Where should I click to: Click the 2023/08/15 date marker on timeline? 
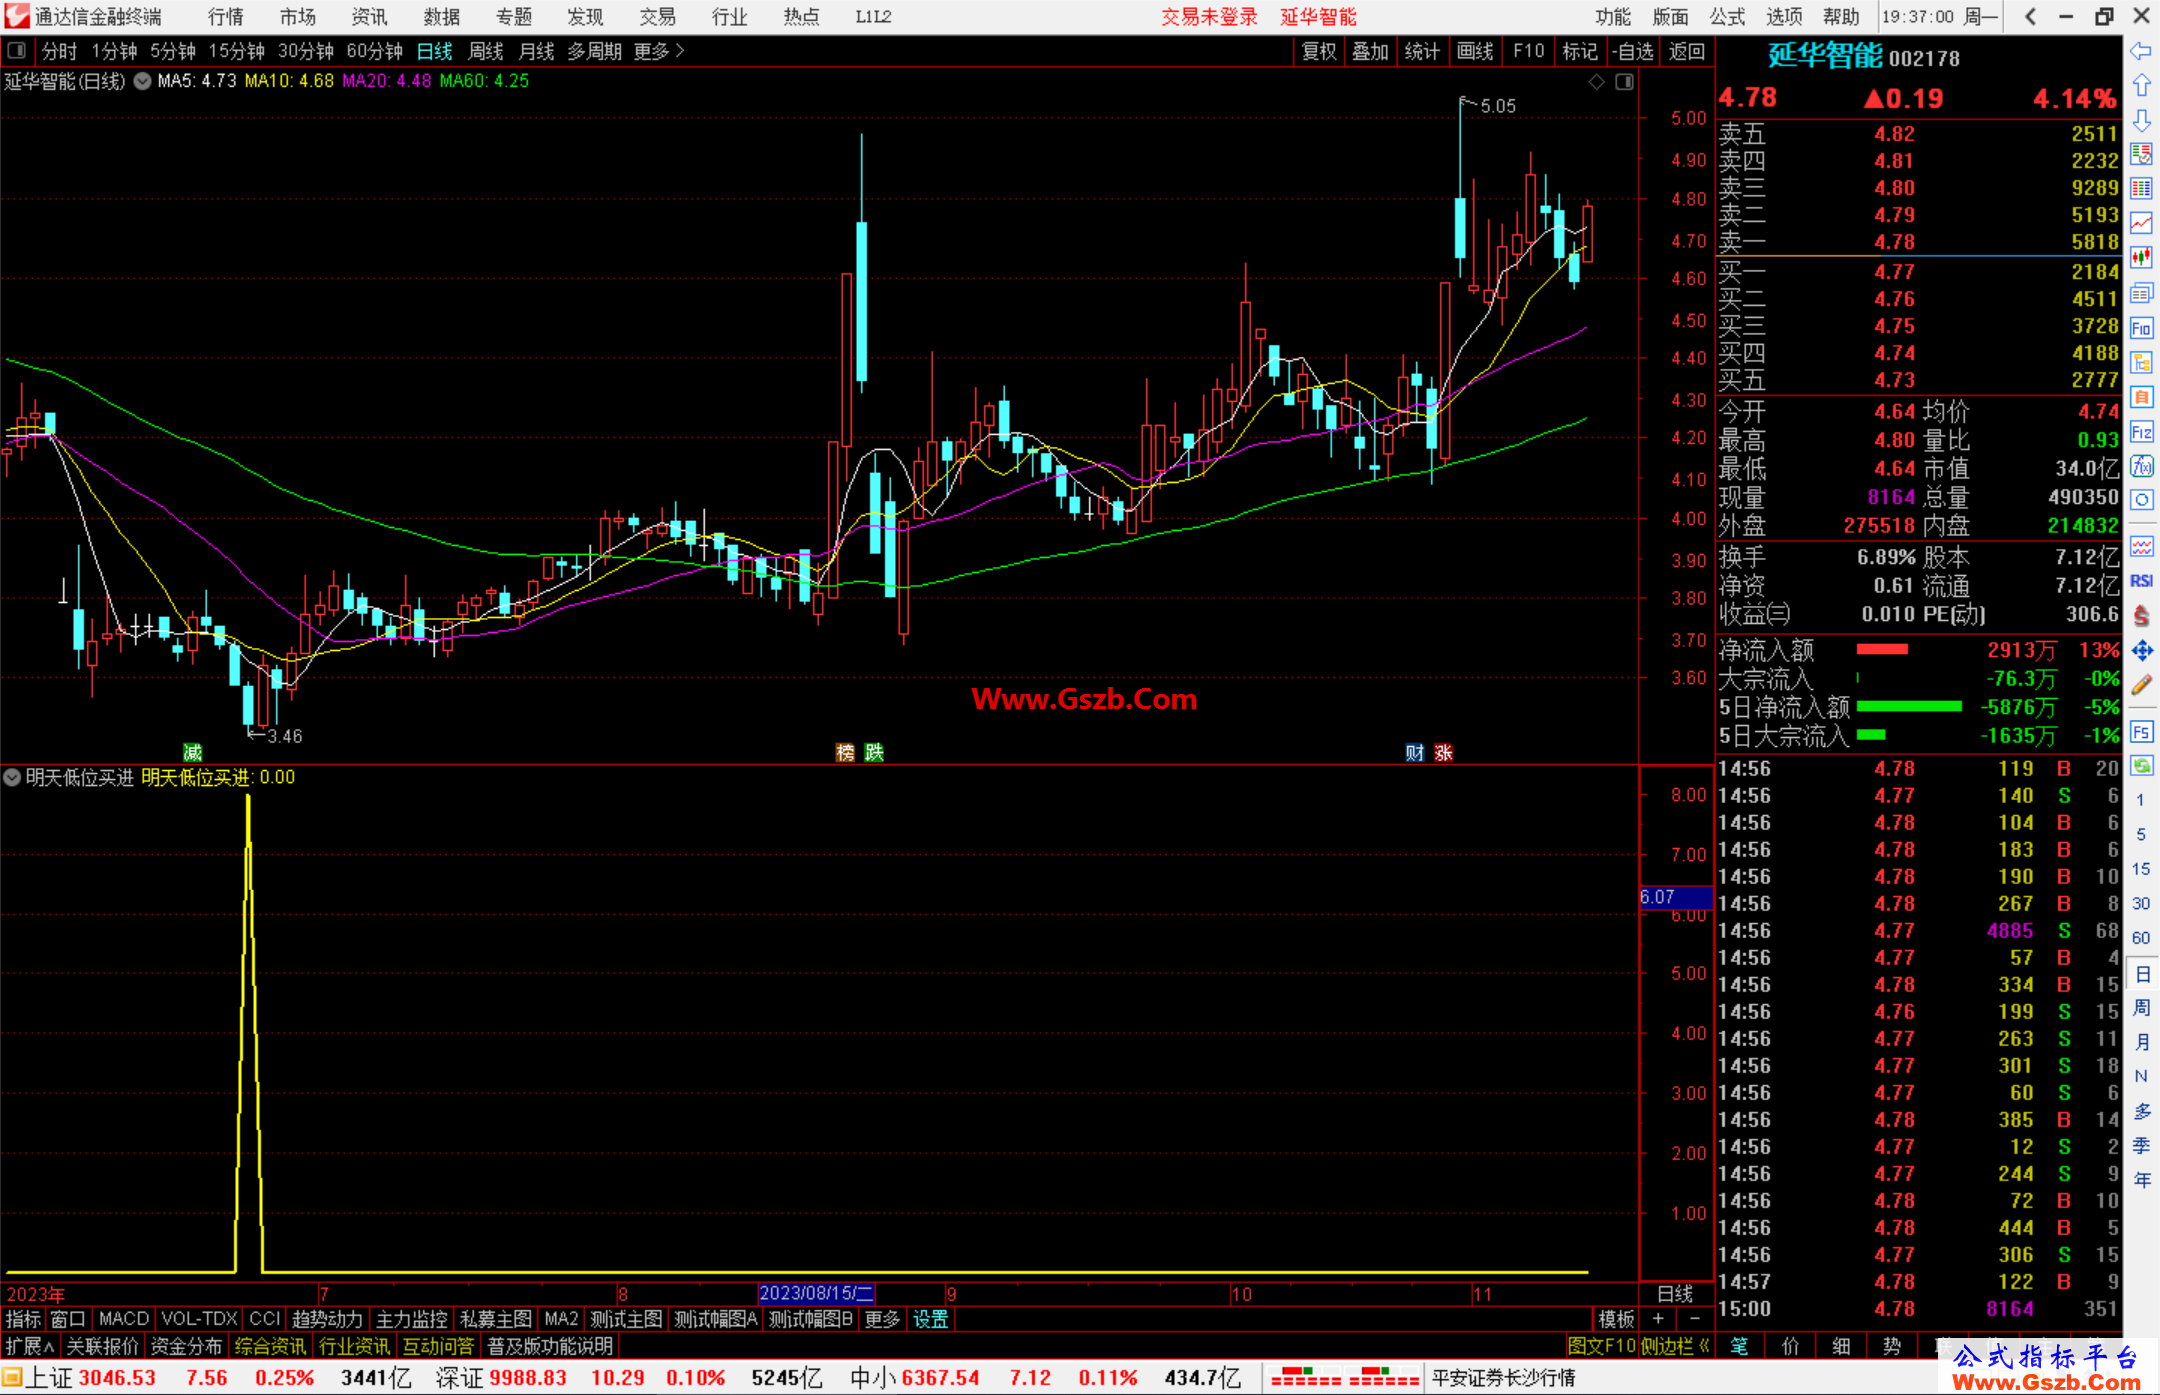[816, 1293]
